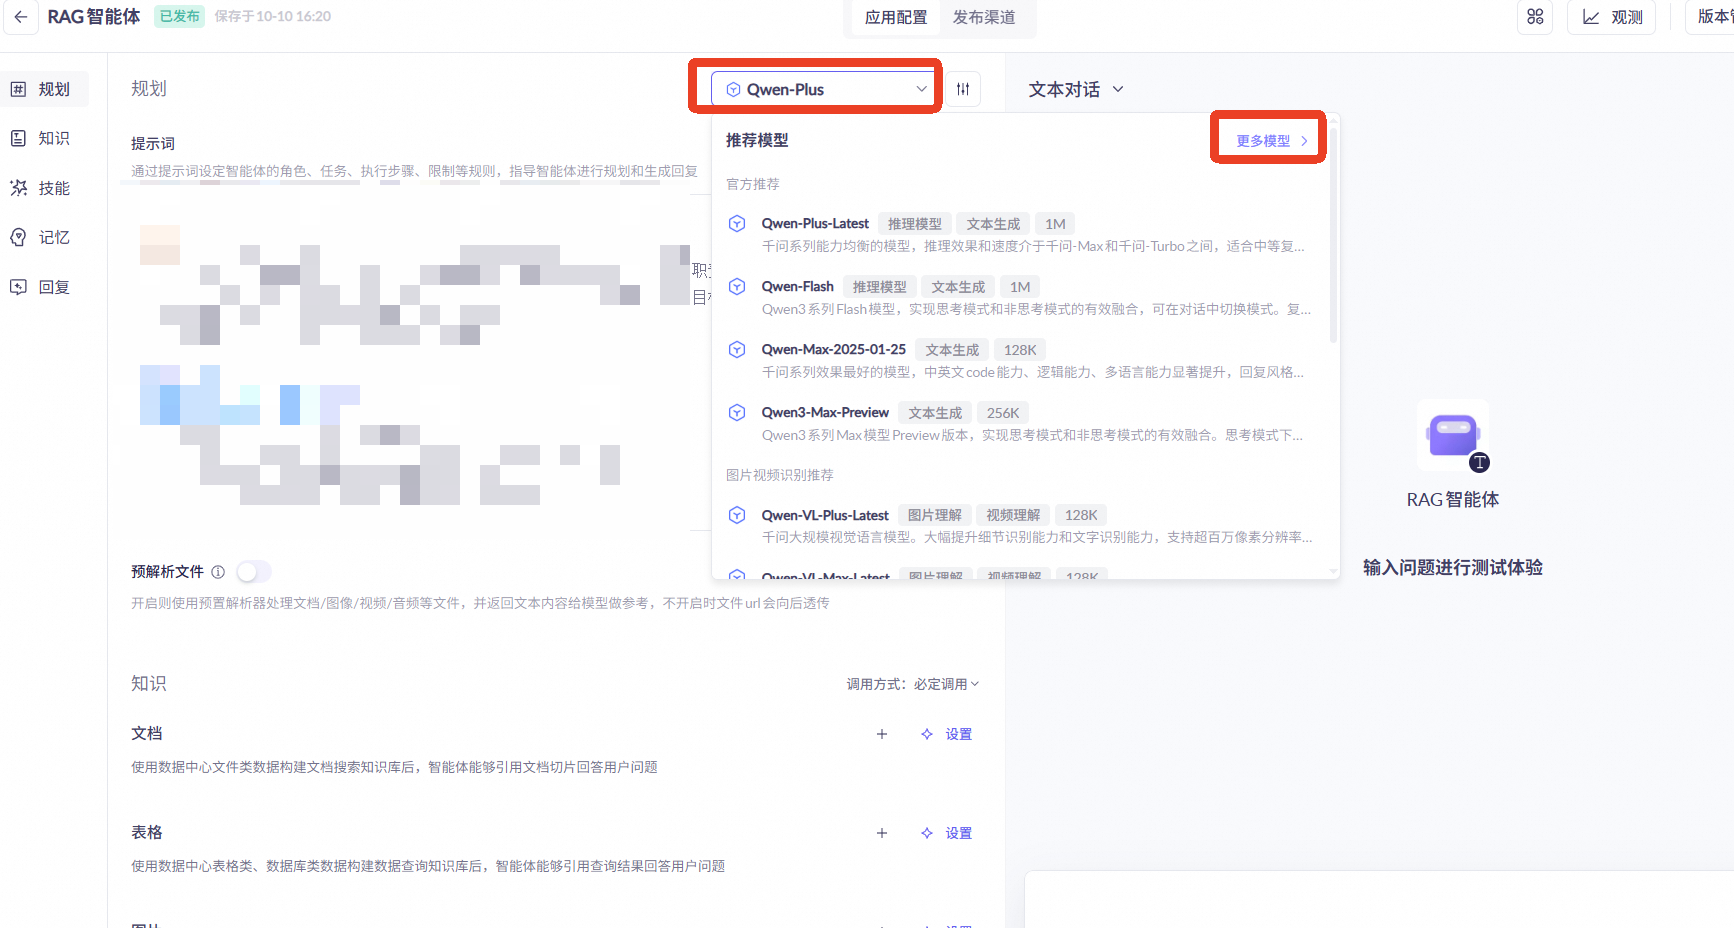Image resolution: width=1734 pixels, height=928 pixels.
Task: Open the Qwen-Plus model dropdown
Action: click(826, 89)
